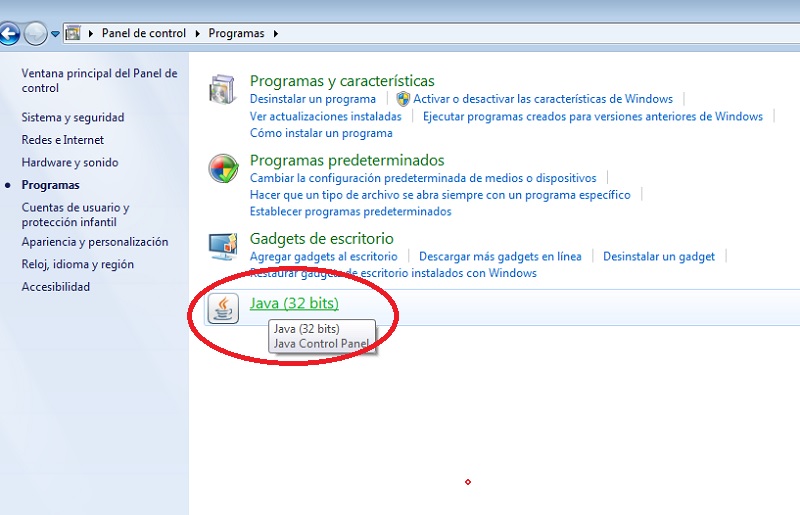Open Programas predeterminados heading
Image resolution: width=800 pixels, height=515 pixels.
tap(347, 160)
